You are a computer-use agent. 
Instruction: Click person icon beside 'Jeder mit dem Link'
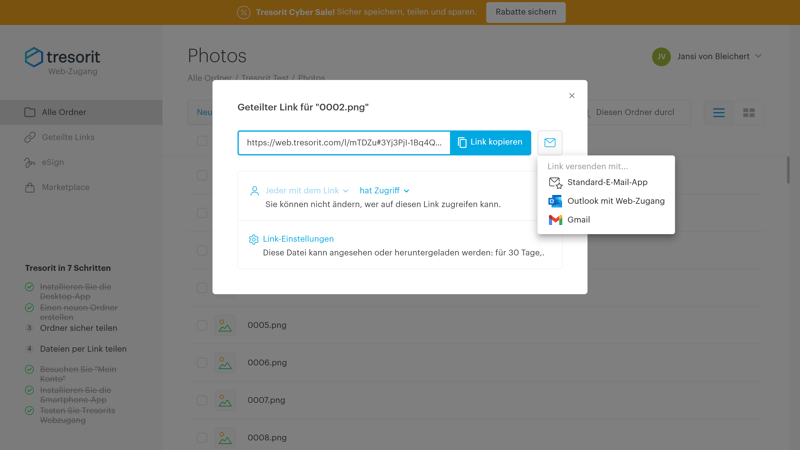[255, 191]
